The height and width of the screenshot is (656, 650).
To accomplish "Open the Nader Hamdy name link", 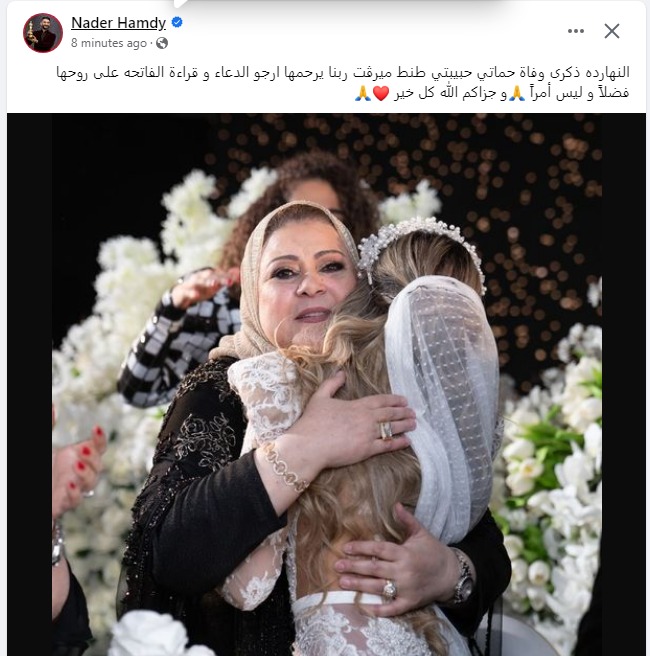I will pos(118,23).
